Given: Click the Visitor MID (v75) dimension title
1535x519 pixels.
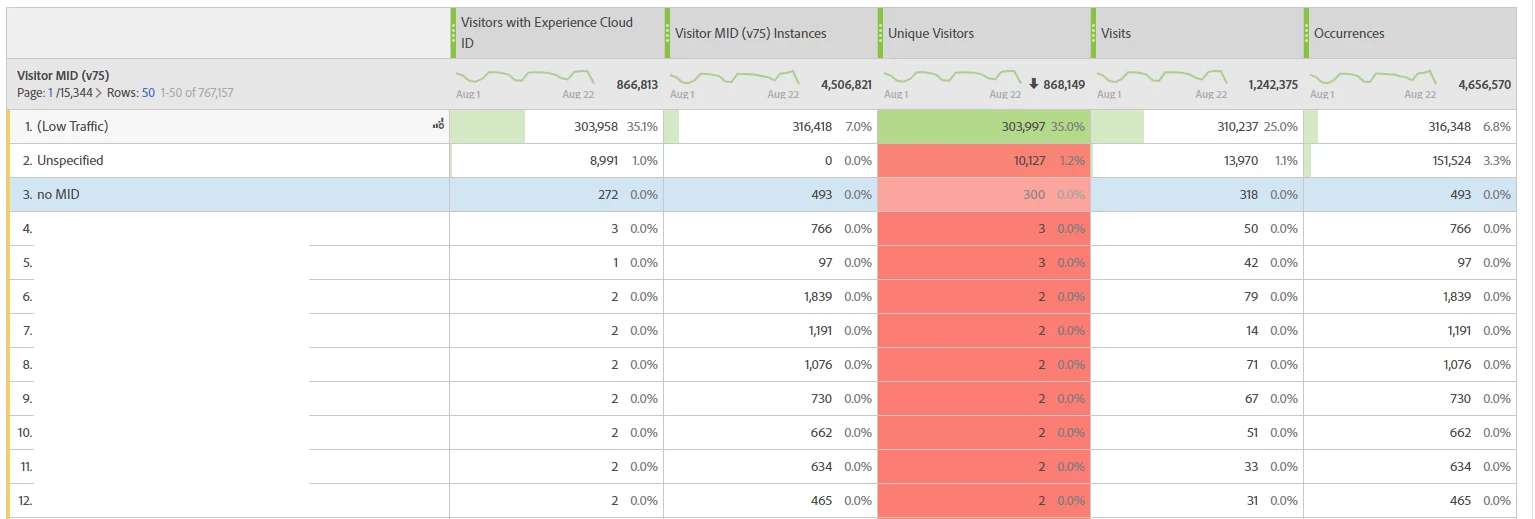Looking at the screenshot, I should 63,75.
